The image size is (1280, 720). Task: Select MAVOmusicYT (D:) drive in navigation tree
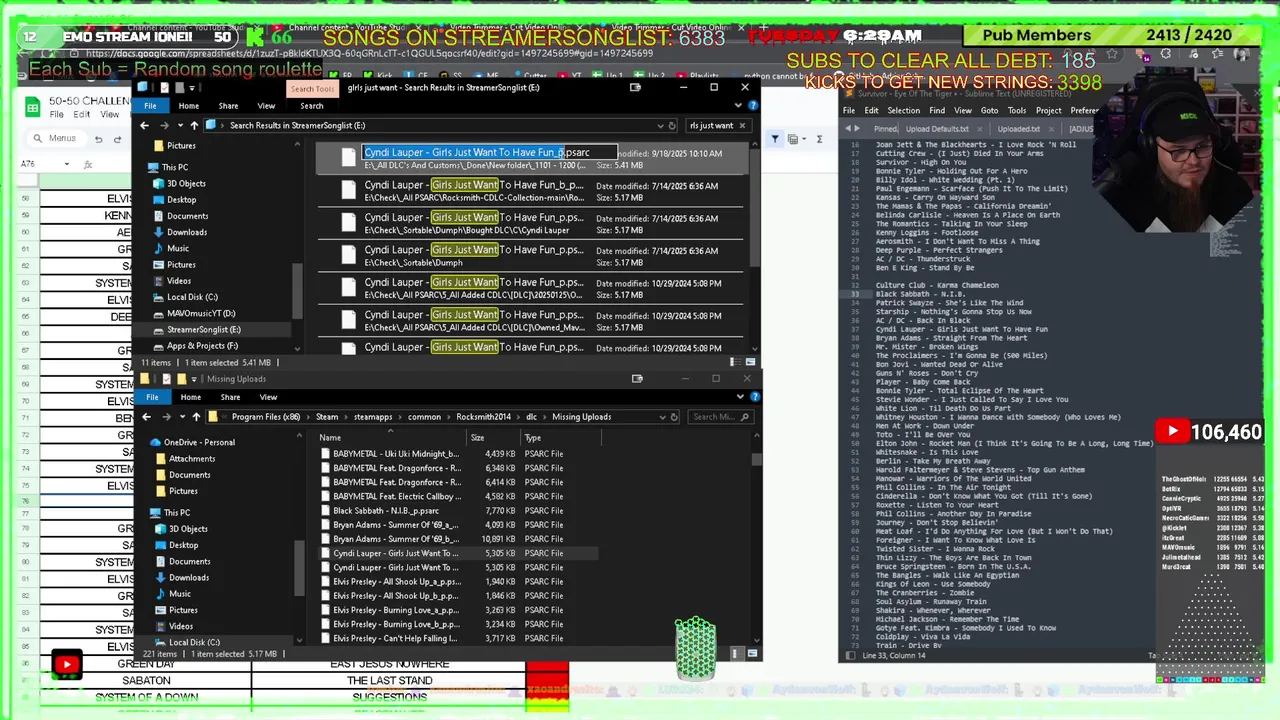point(201,313)
